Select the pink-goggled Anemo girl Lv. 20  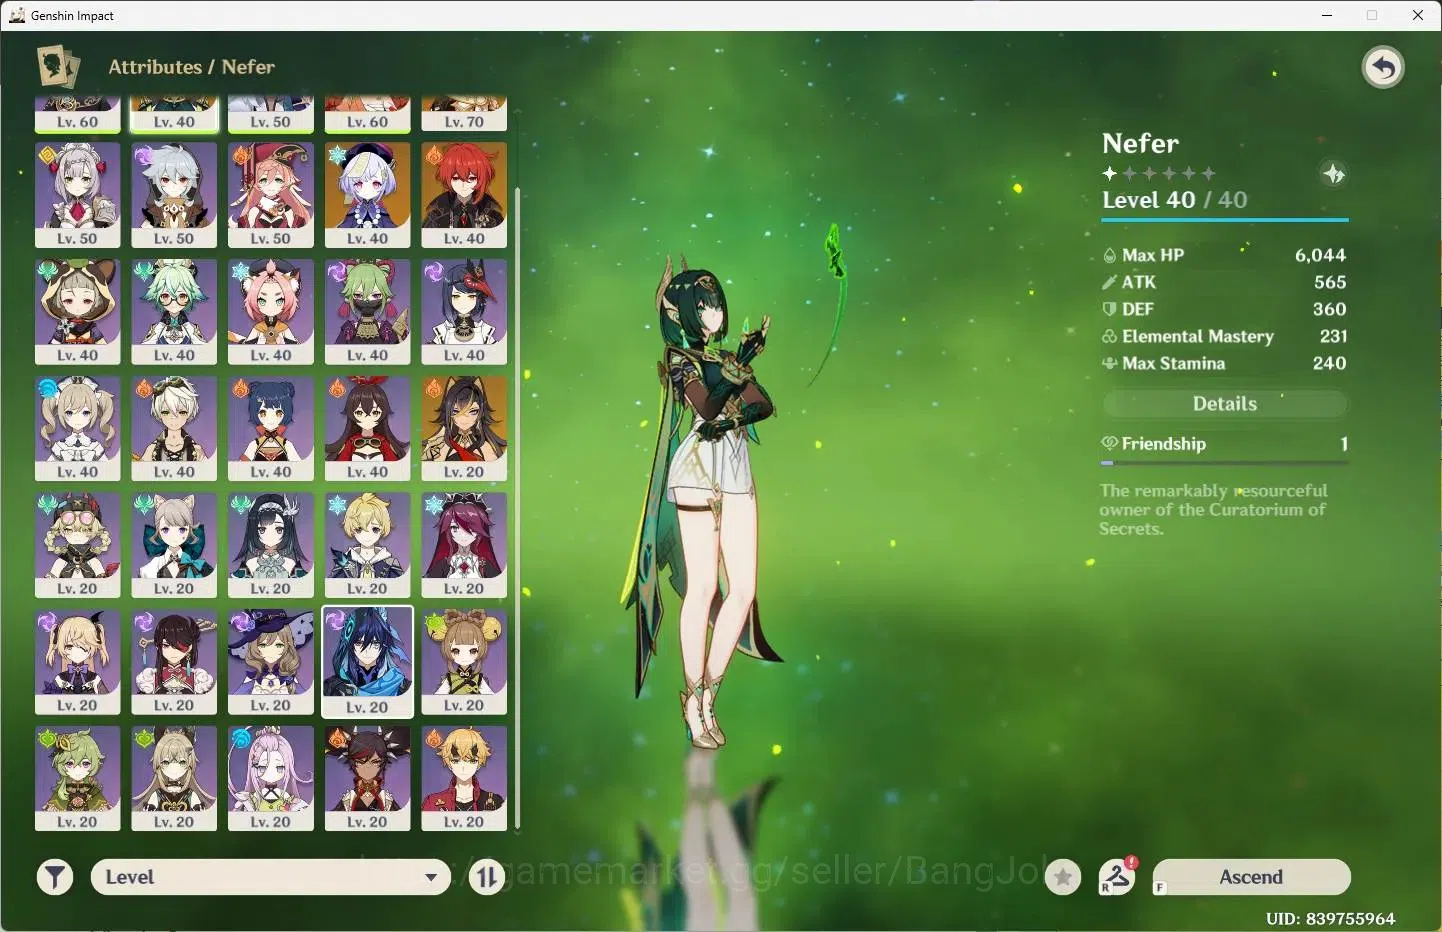pos(78,545)
